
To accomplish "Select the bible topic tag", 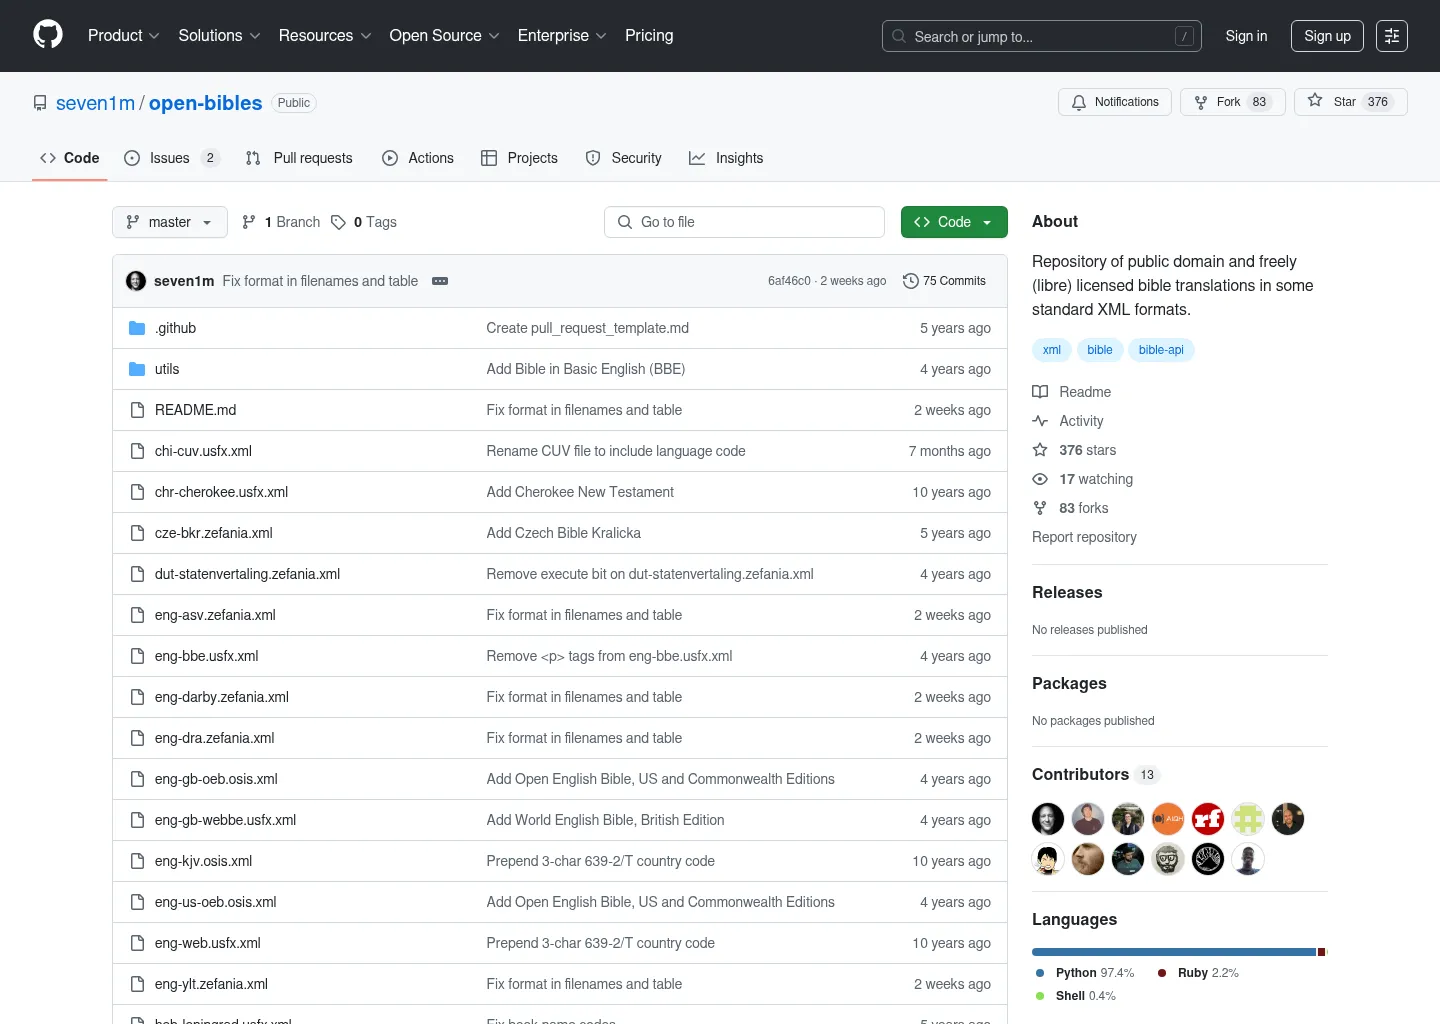I will [x=1100, y=350].
